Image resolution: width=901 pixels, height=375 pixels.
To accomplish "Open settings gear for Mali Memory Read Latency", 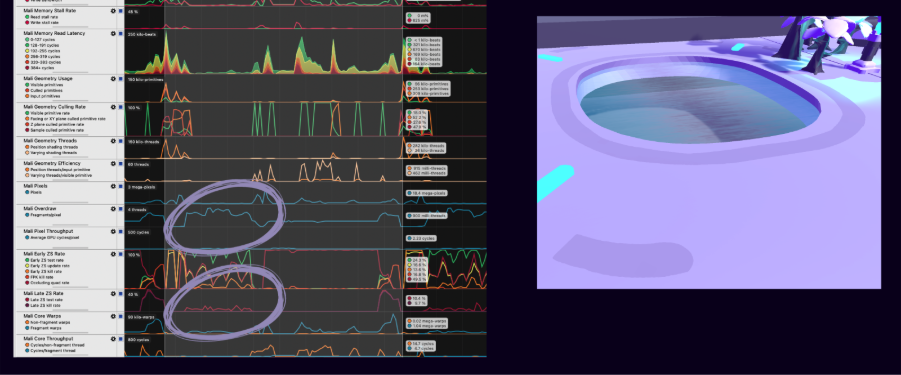I will click(x=113, y=33).
